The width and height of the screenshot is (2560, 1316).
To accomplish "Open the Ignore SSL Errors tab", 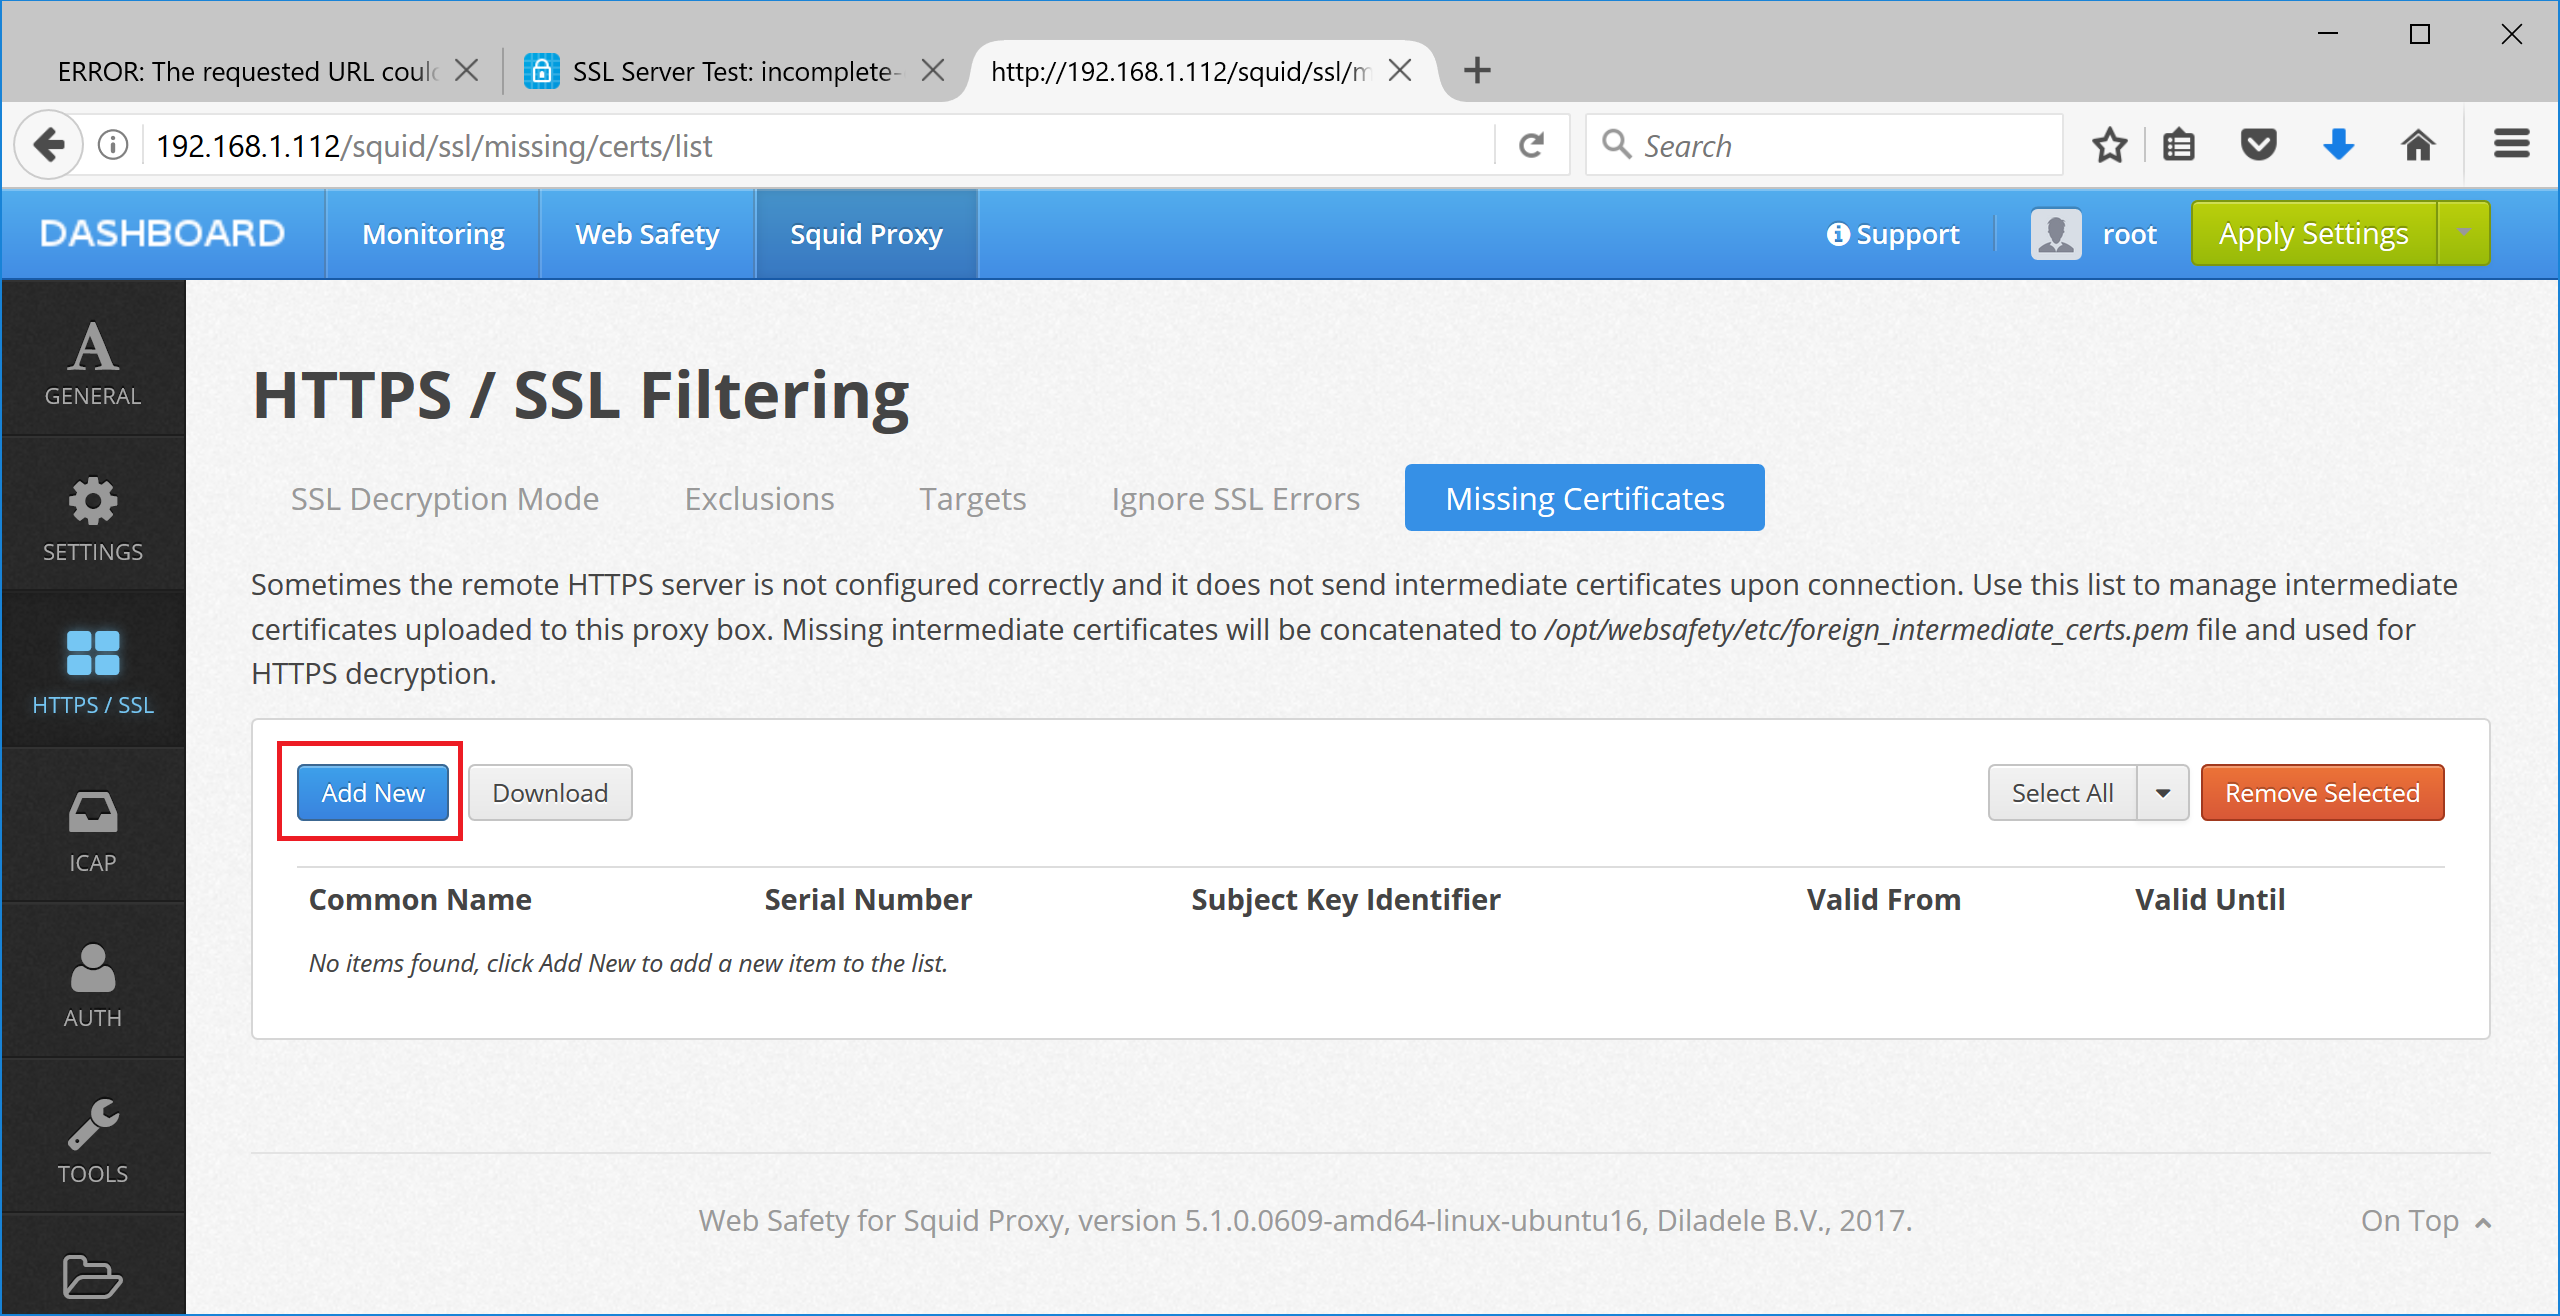I will coord(1235,498).
